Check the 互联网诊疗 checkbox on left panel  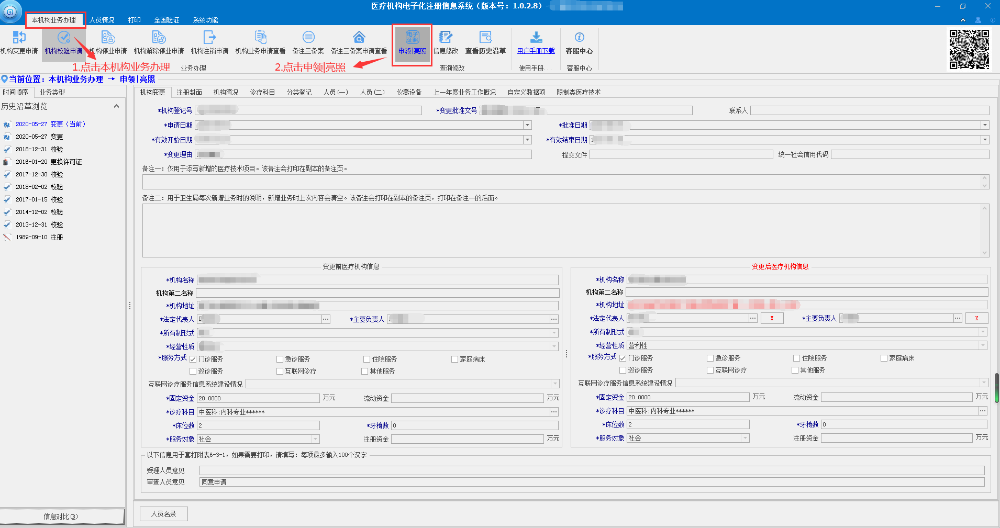click(280, 369)
